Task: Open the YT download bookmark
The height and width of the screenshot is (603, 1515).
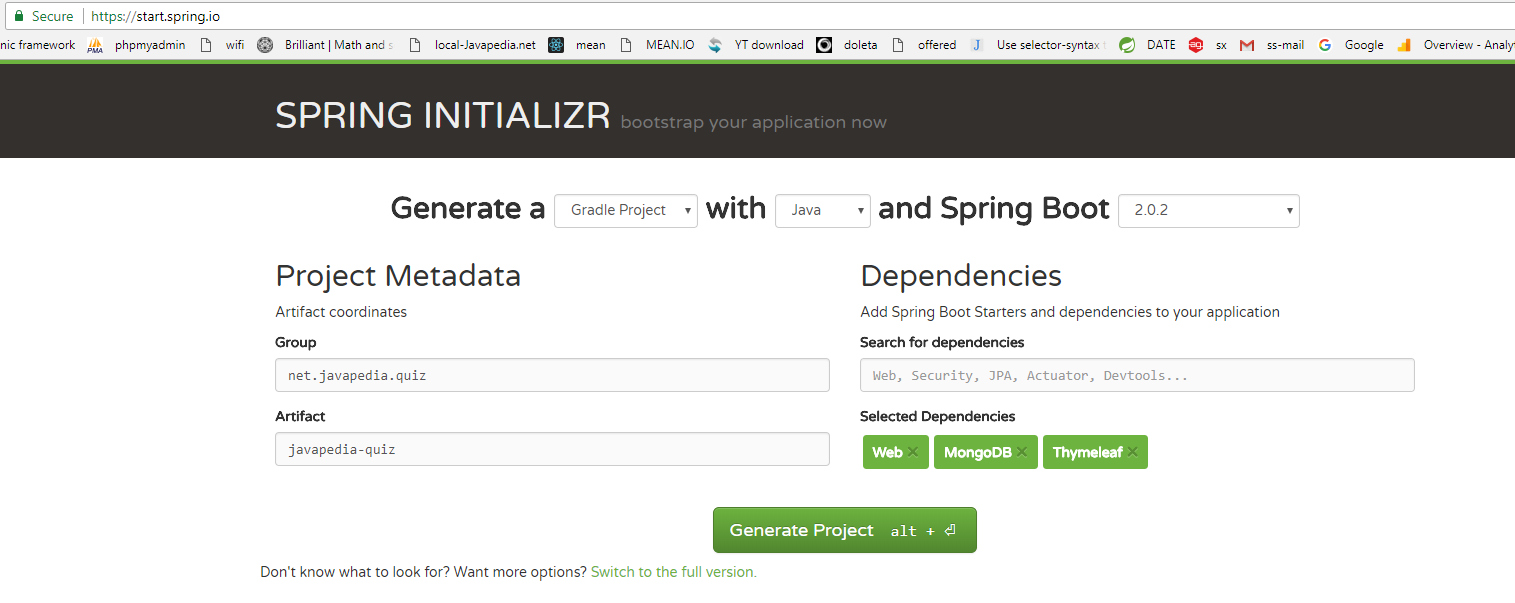Action: pyautogui.click(x=756, y=45)
